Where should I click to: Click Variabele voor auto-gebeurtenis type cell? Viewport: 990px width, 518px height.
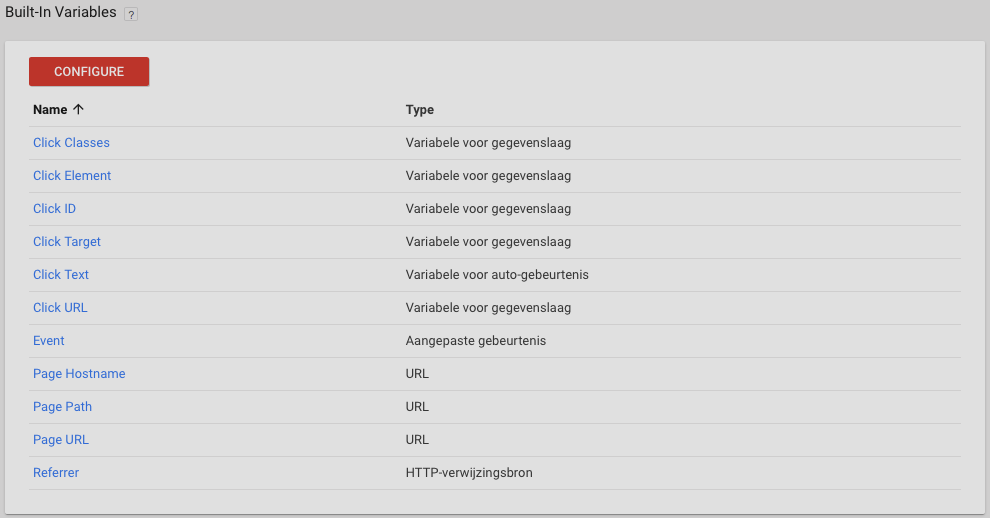[x=497, y=275]
